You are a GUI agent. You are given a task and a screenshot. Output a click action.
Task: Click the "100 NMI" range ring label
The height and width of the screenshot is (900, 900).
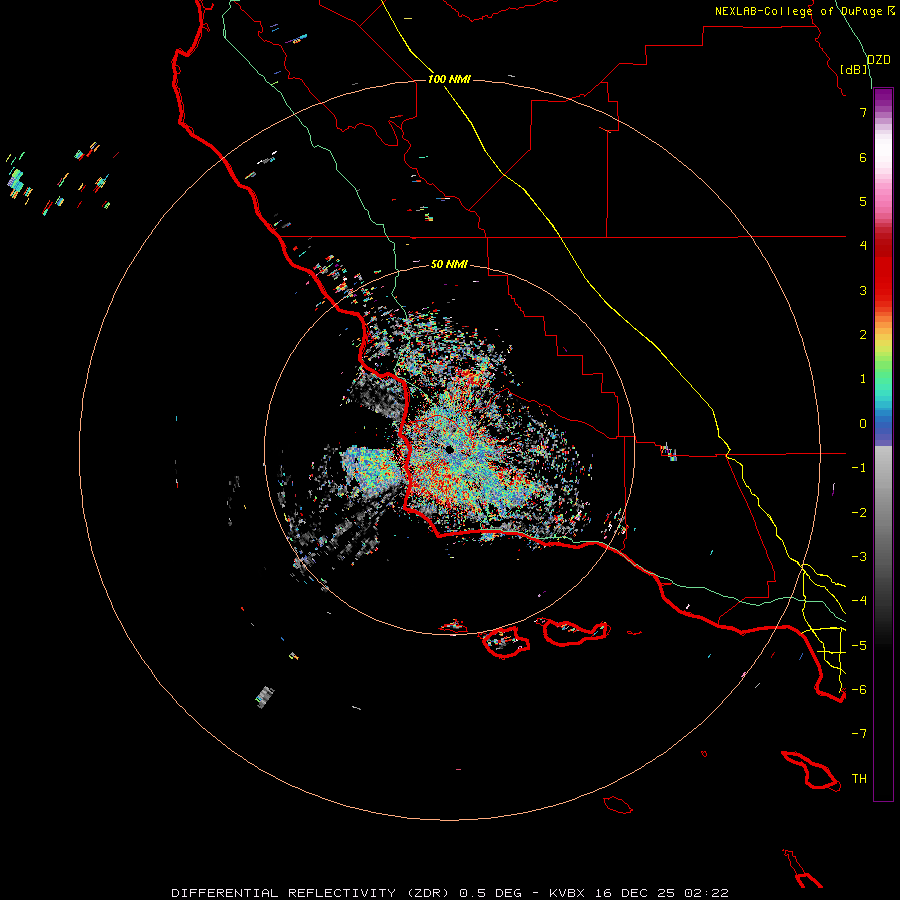pos(449,79)
